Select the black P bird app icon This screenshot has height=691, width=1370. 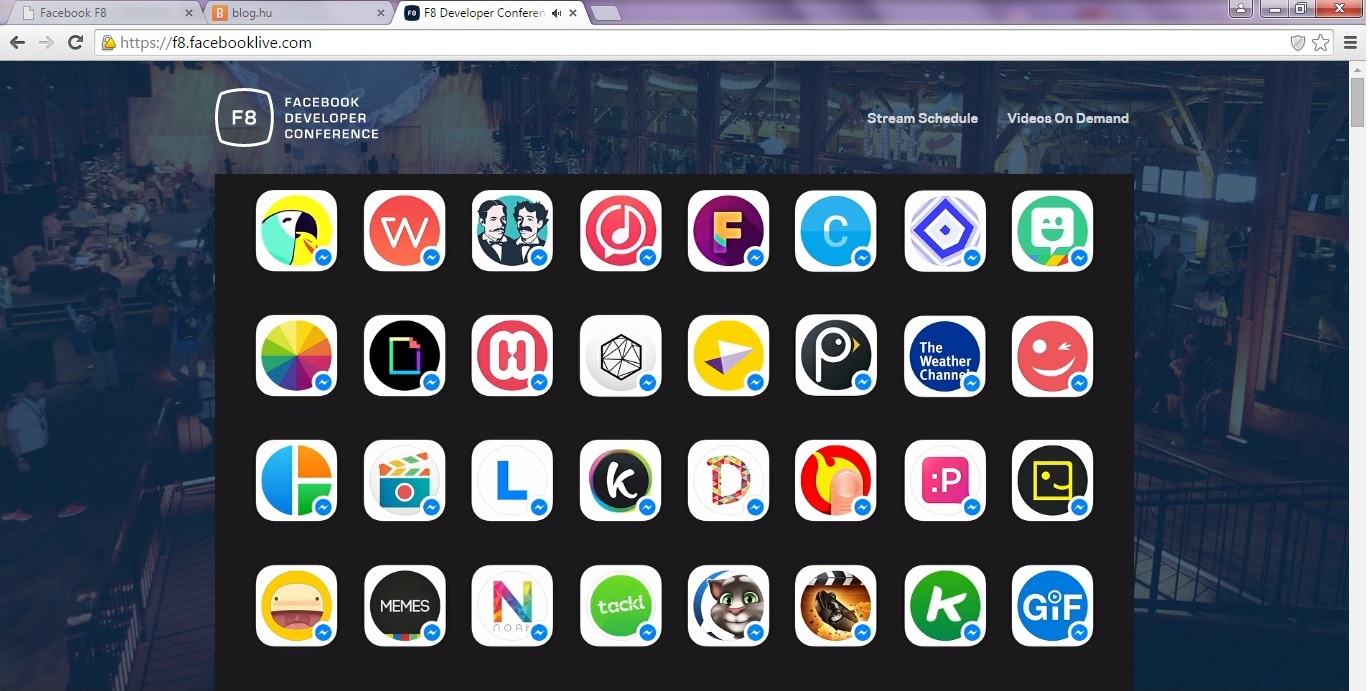click(836, 356)
